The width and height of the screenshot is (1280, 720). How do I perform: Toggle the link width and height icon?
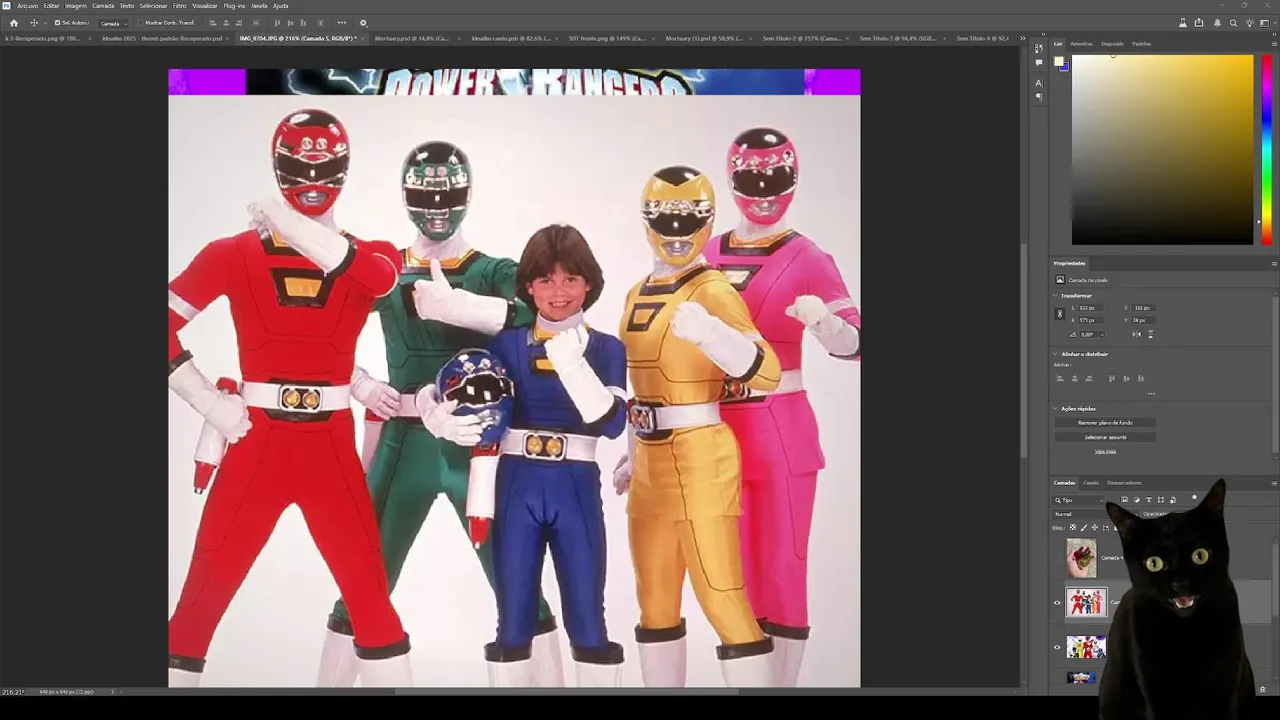tap(1060, 314)
